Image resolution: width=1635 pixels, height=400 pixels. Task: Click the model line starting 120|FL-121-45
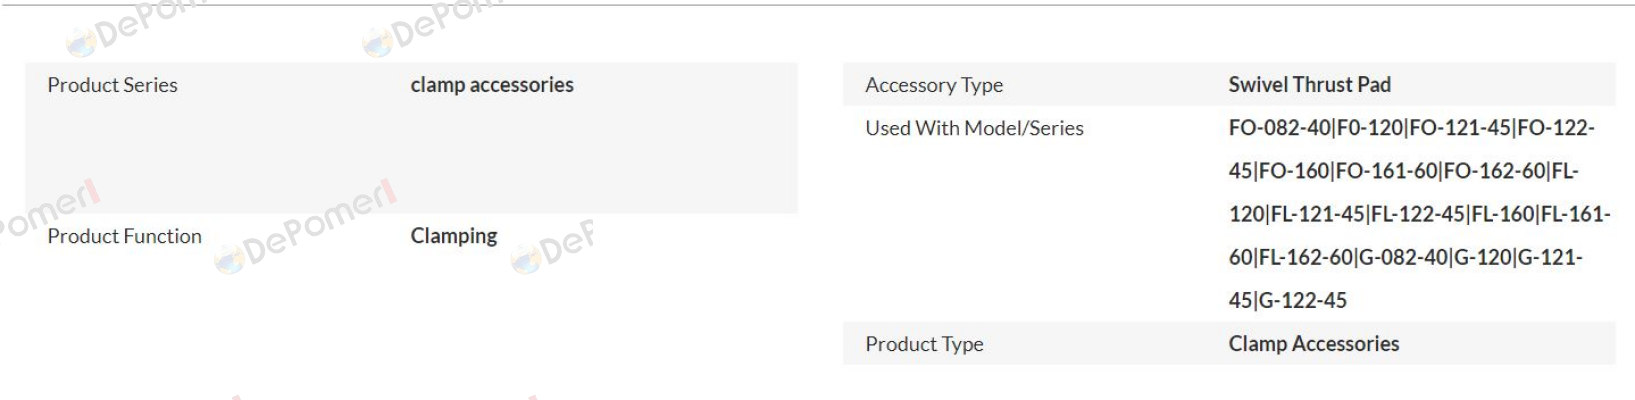1419,214
